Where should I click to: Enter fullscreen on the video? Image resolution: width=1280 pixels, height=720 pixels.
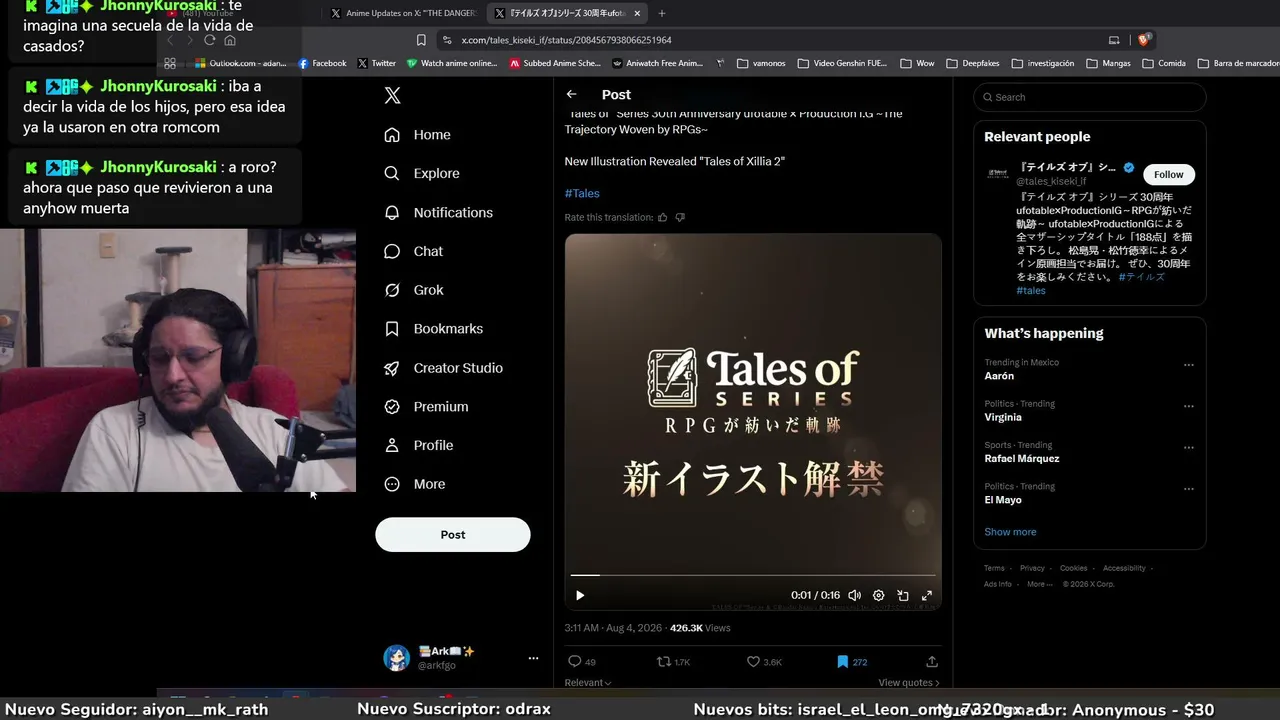click(x=927, y=595)
